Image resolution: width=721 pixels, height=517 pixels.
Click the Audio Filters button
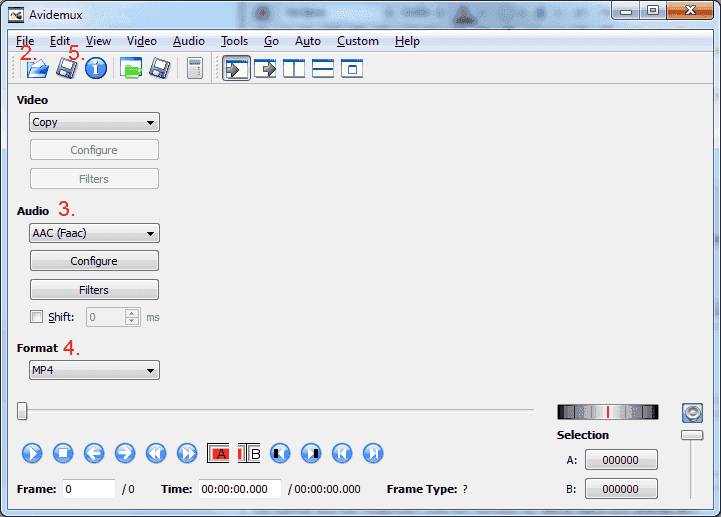pos(94,290)
